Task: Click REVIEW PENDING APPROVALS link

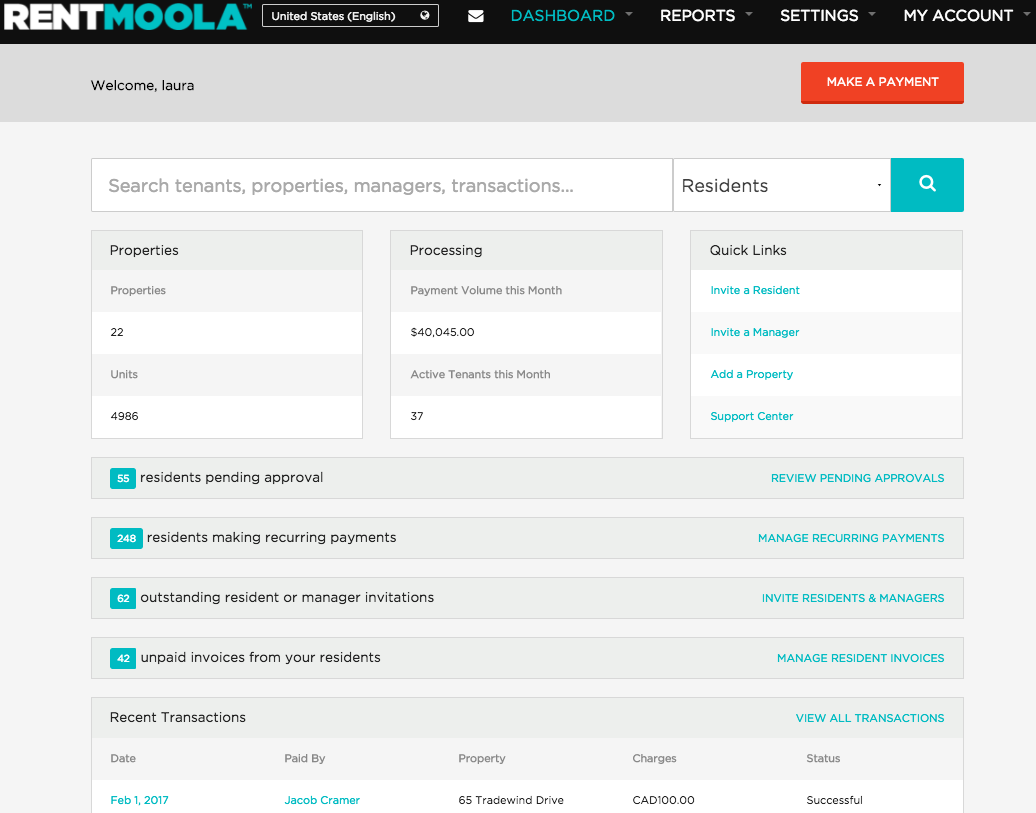Action: 857,478
